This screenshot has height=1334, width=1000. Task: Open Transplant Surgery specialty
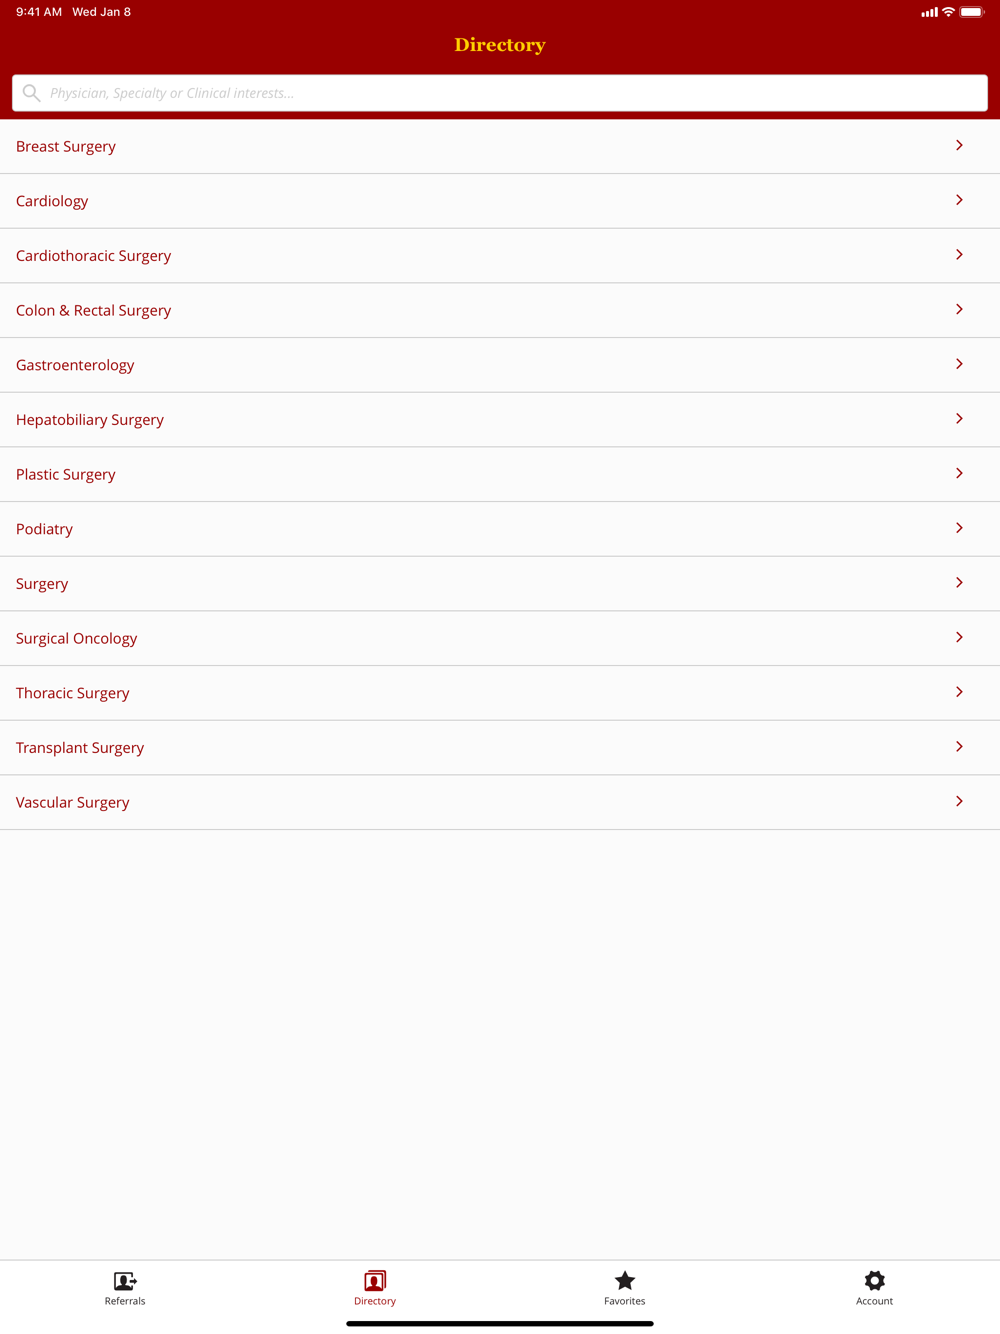(x=500, y=748)
